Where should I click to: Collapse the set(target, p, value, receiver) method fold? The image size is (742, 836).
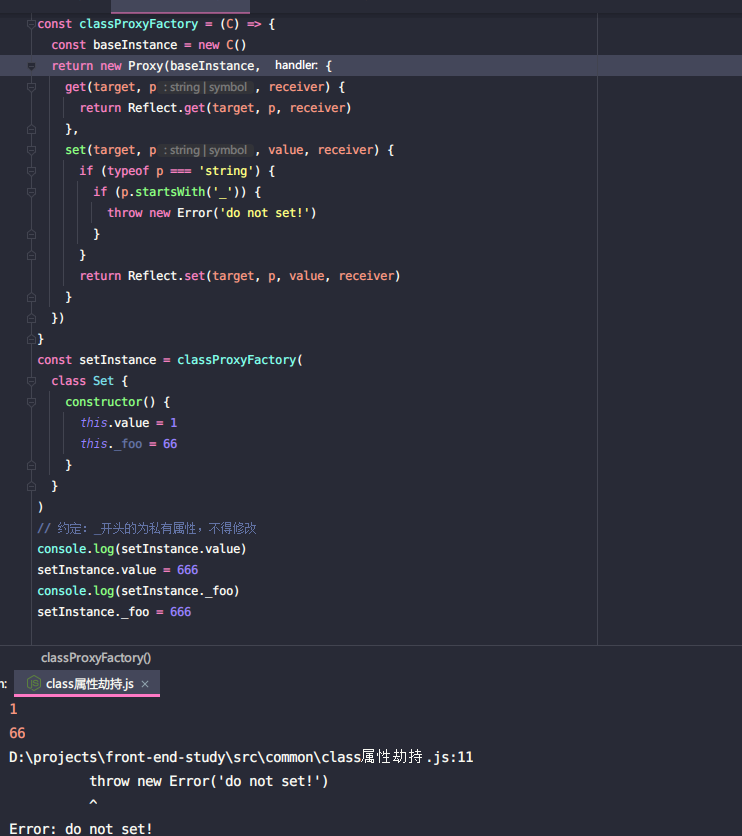(x=31, y=150)
